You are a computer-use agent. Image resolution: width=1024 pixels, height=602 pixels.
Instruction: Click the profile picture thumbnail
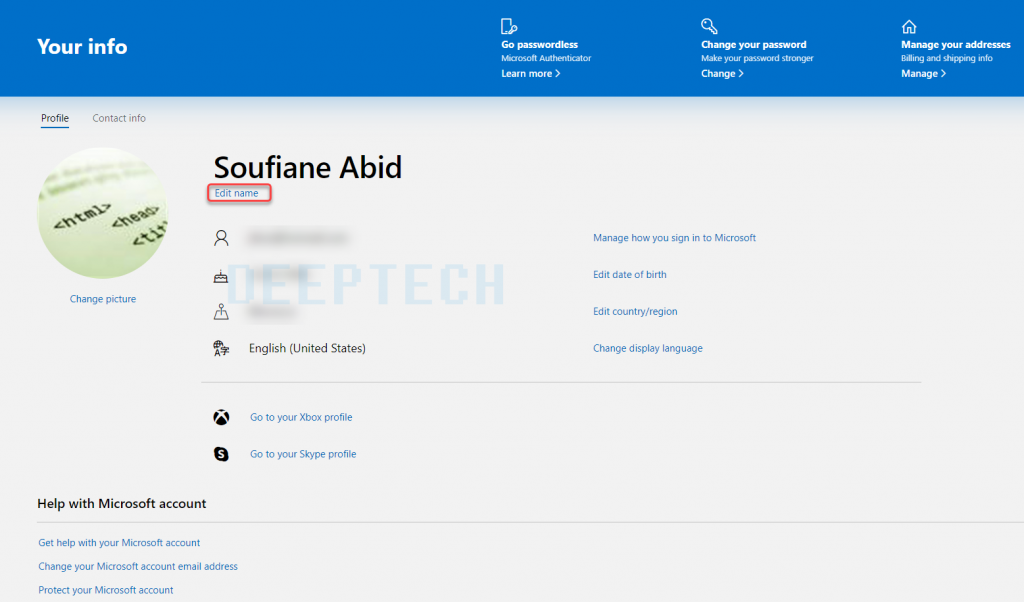[103, 213]
